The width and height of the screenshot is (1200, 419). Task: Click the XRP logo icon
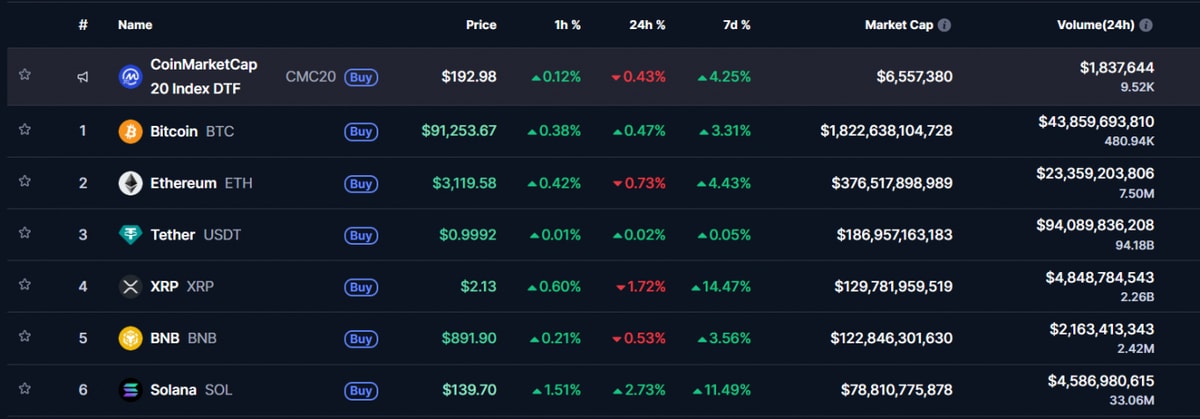[x=130, y=287]
